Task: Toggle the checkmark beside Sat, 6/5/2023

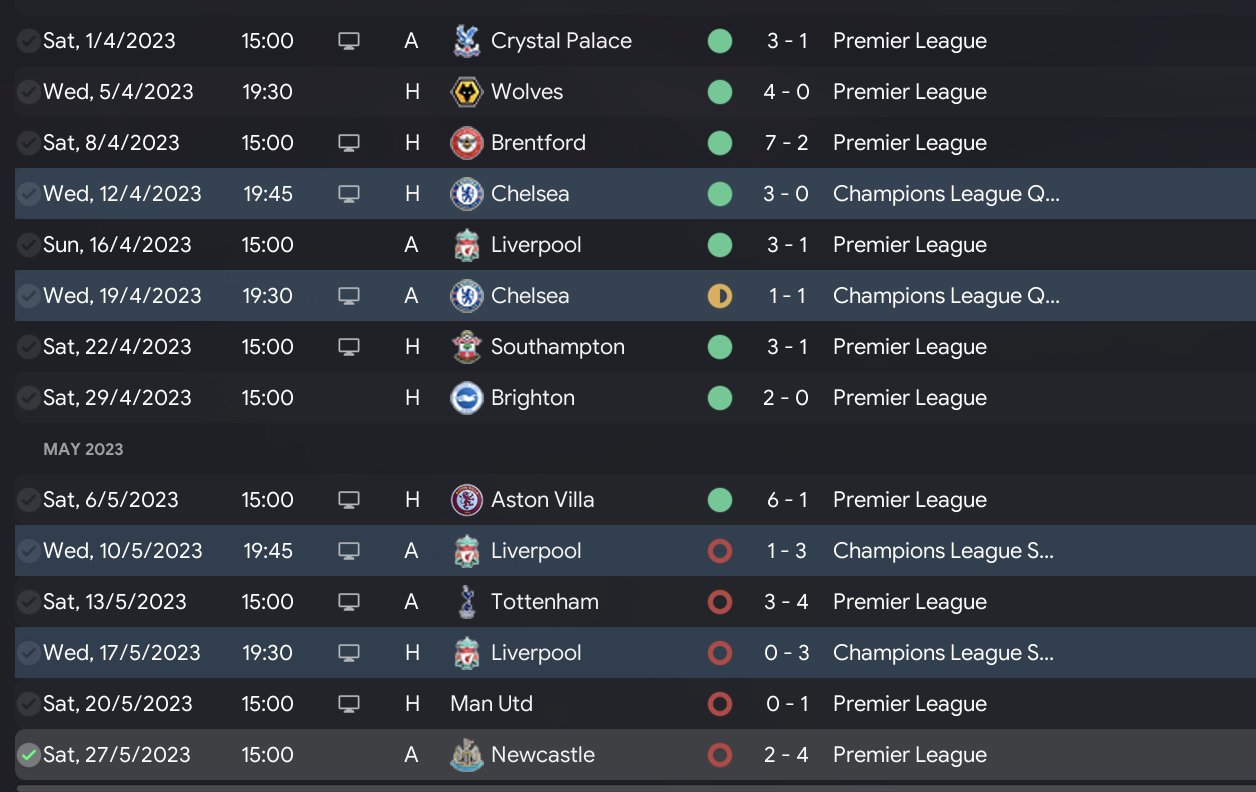Action: (28, 500)
